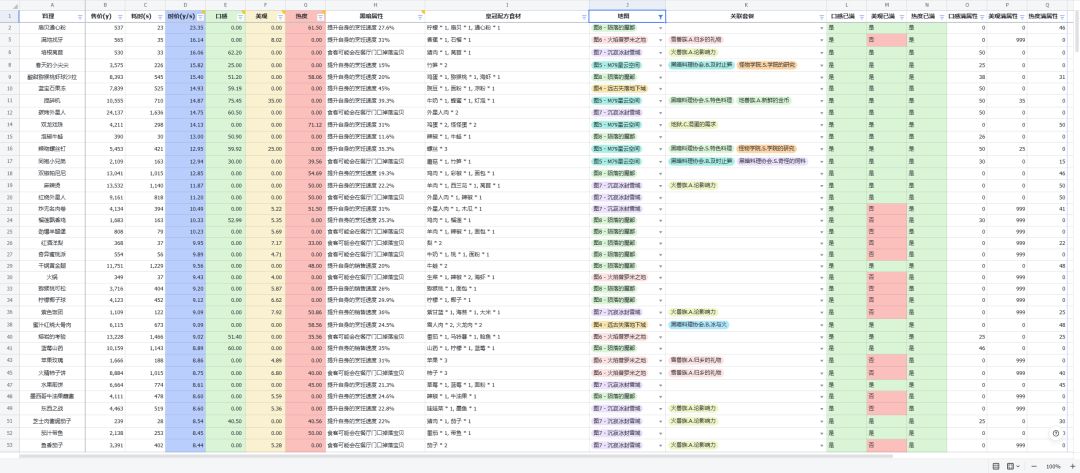Open filter icon on 皇冠配方食材 header
The image size is (1080, 473).
[584, 16]
